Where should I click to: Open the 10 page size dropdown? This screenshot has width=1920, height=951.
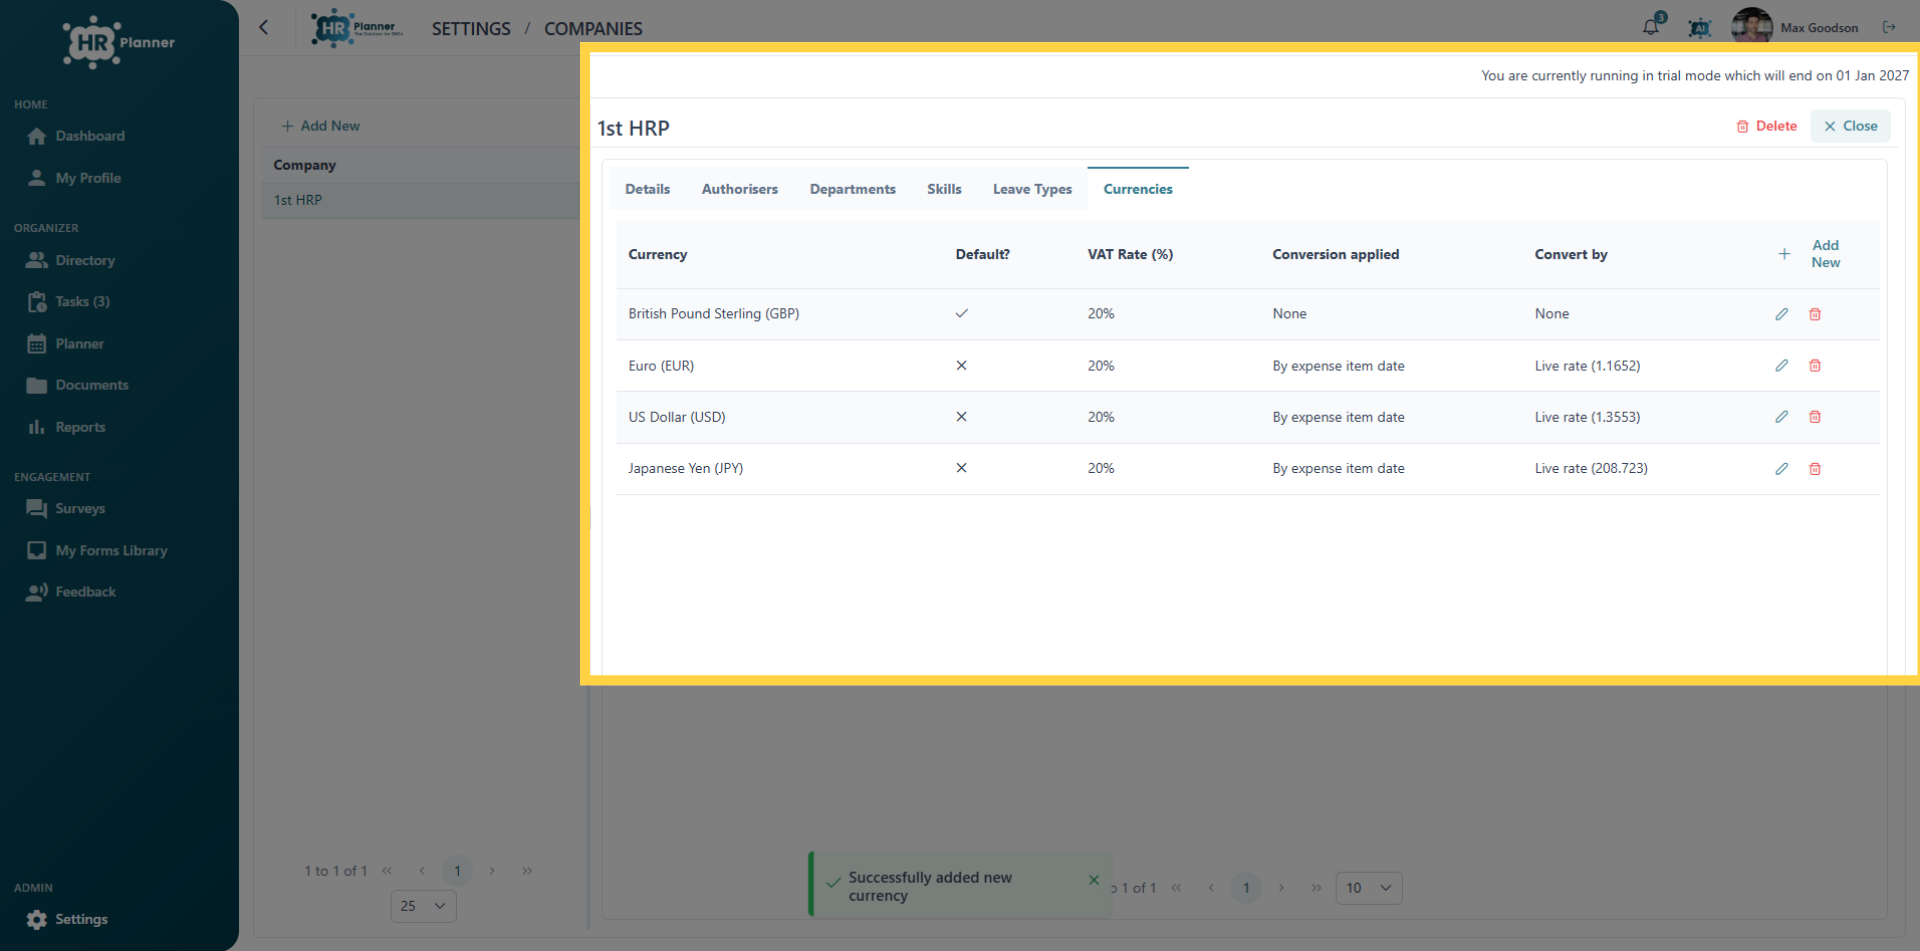click(x=1369, y=888)
